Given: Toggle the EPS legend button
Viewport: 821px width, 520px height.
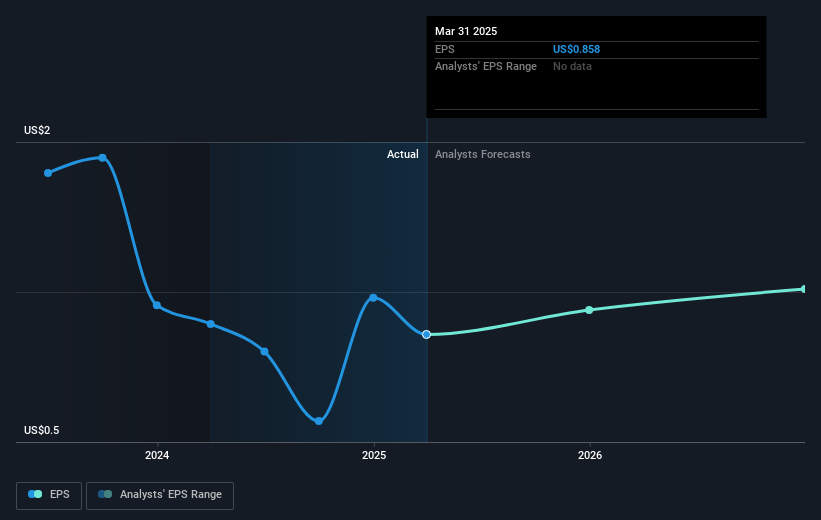Looking at the screenshot, I should pos(49,495).
